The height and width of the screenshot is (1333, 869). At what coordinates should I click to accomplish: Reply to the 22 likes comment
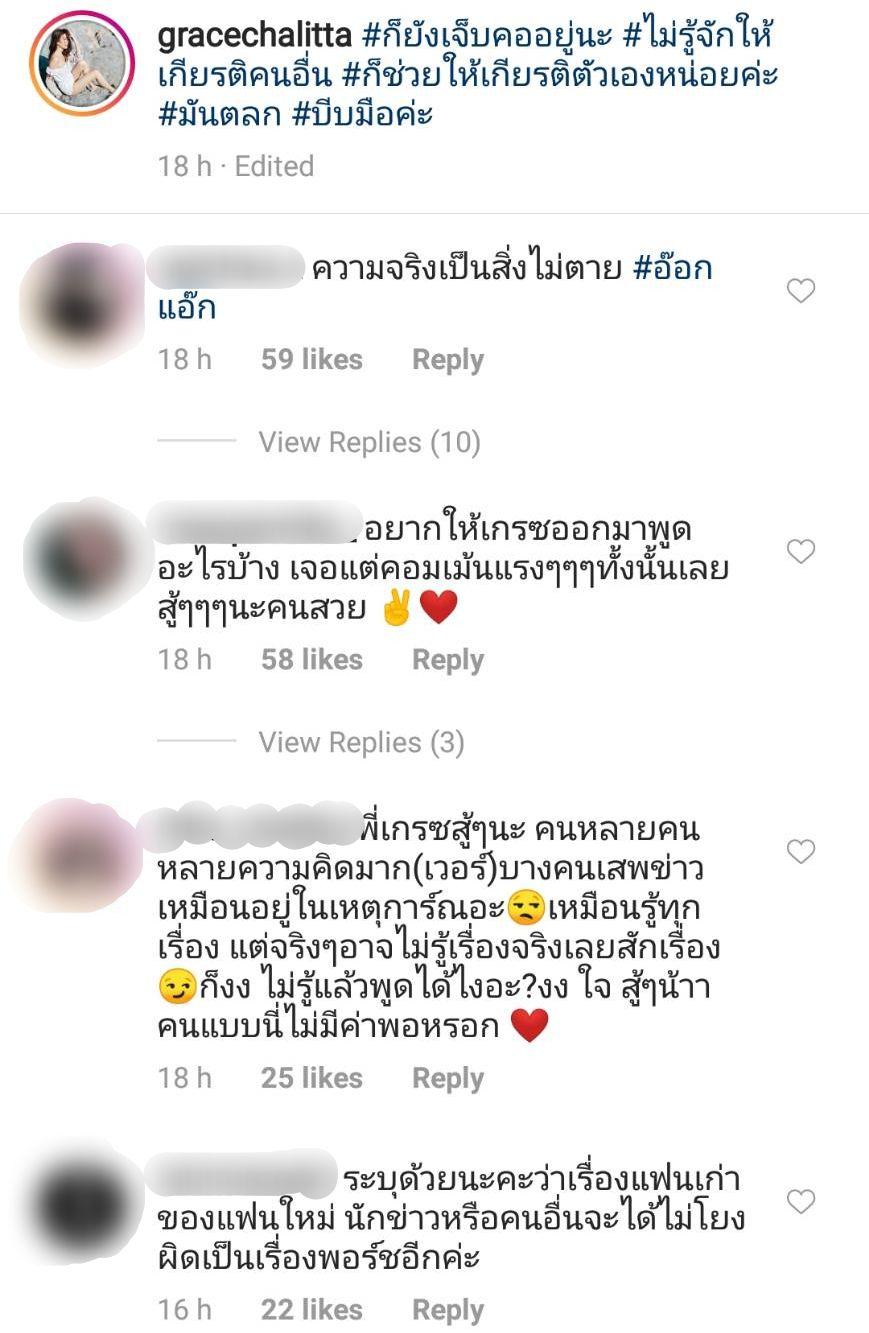pyautogui.click(x=448, y=1310)
